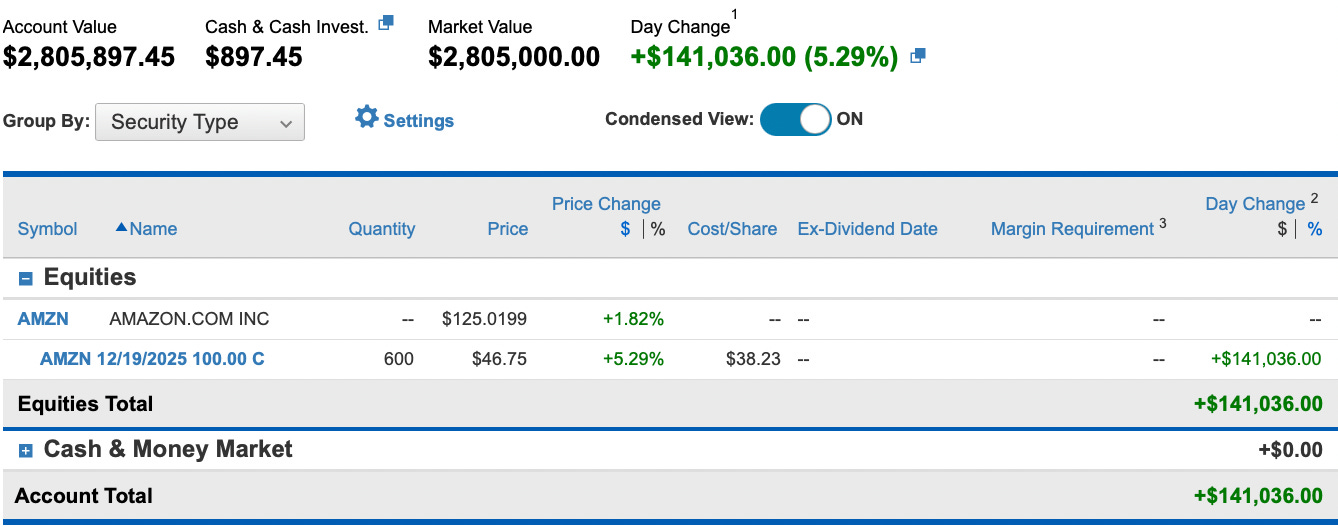Sort by the Quantity column header
The width and height of the screenshot is (1338, 527).
(x=381, y=229)
